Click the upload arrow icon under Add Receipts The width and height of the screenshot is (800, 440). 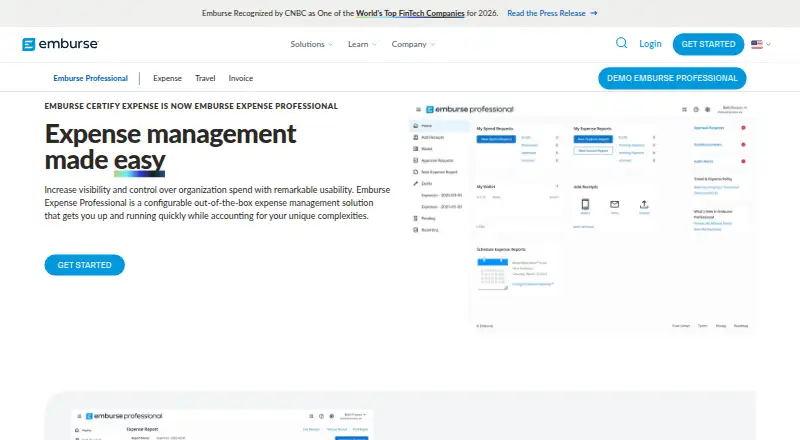tap(644, 204)
